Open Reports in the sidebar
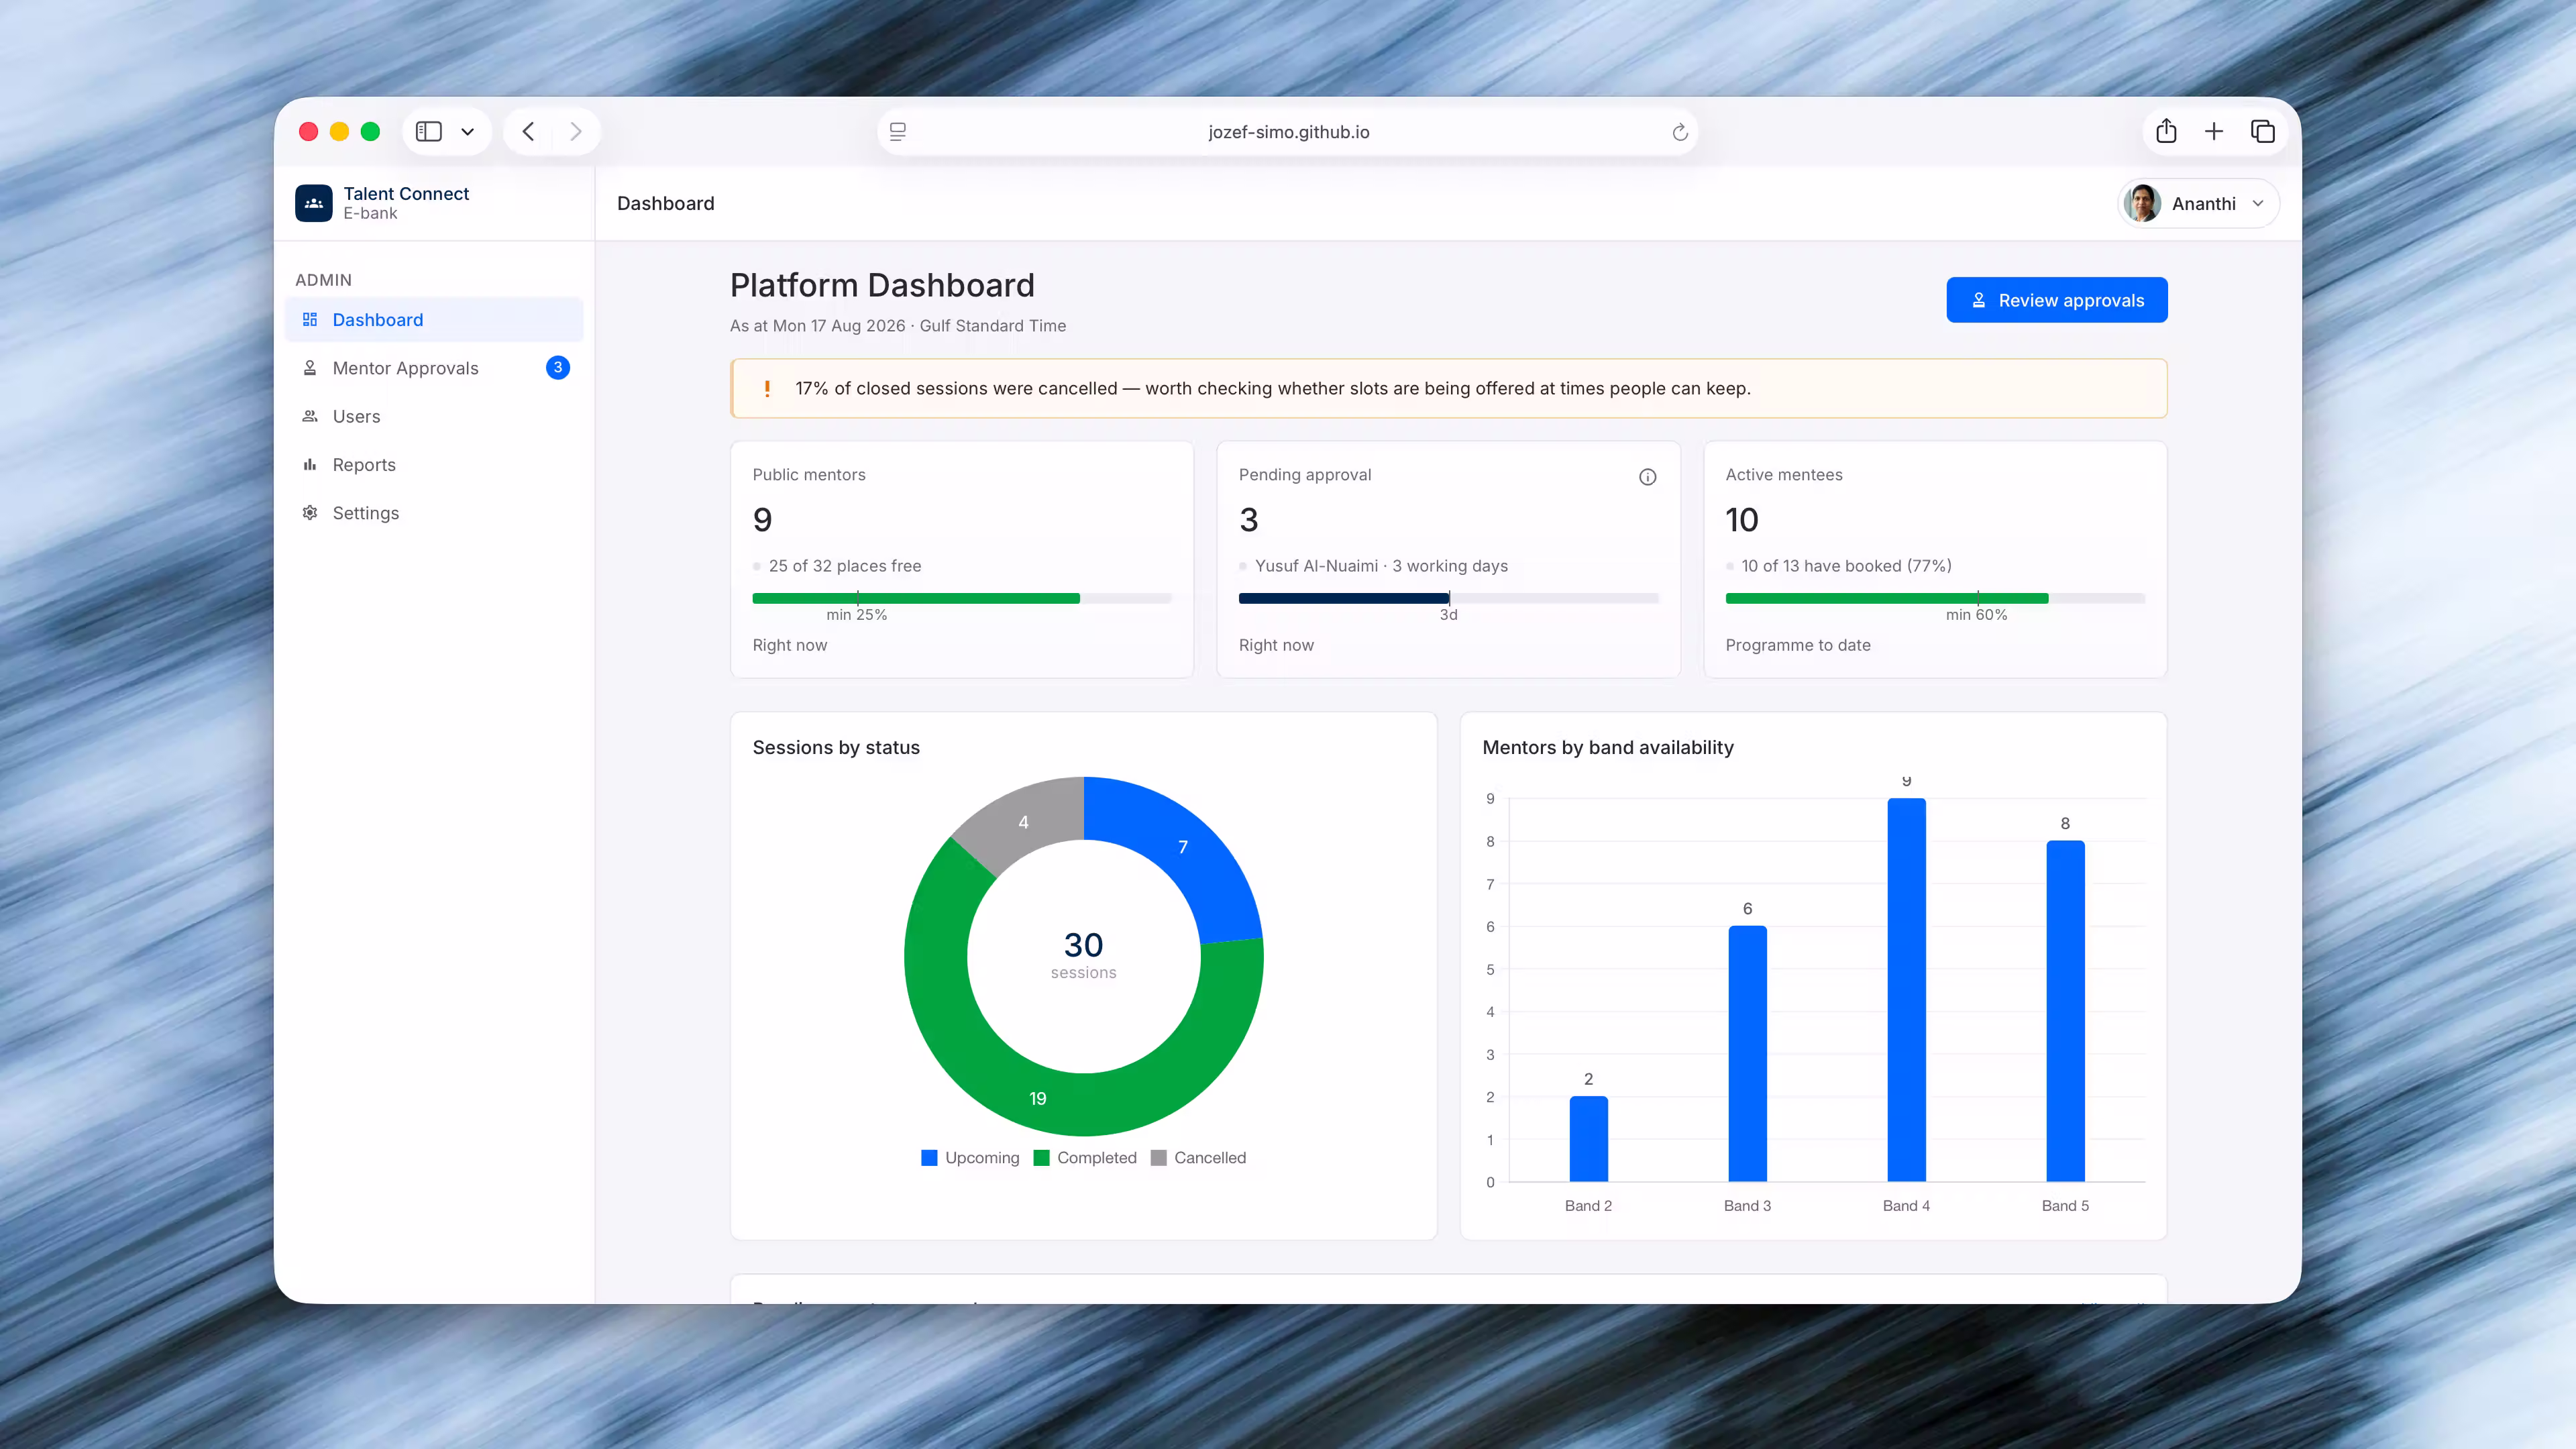 (x=434, y=465)
